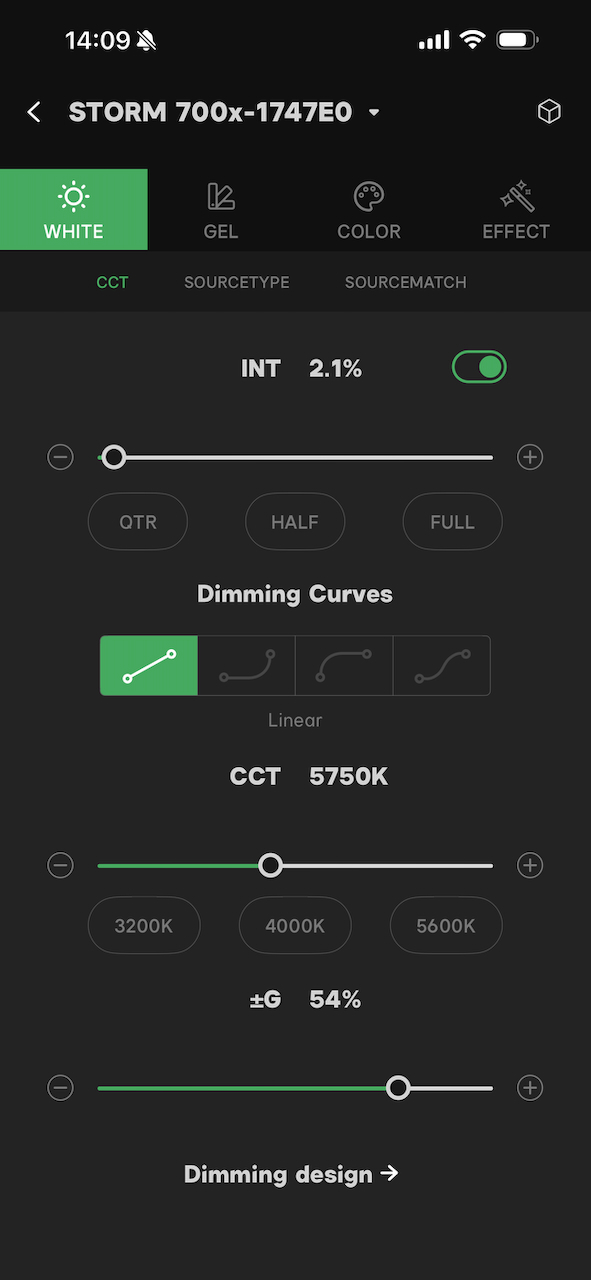Switch to the SOURCETYPE tab
This screenshot has width=591, height=1280.
[x=236, y=282]
